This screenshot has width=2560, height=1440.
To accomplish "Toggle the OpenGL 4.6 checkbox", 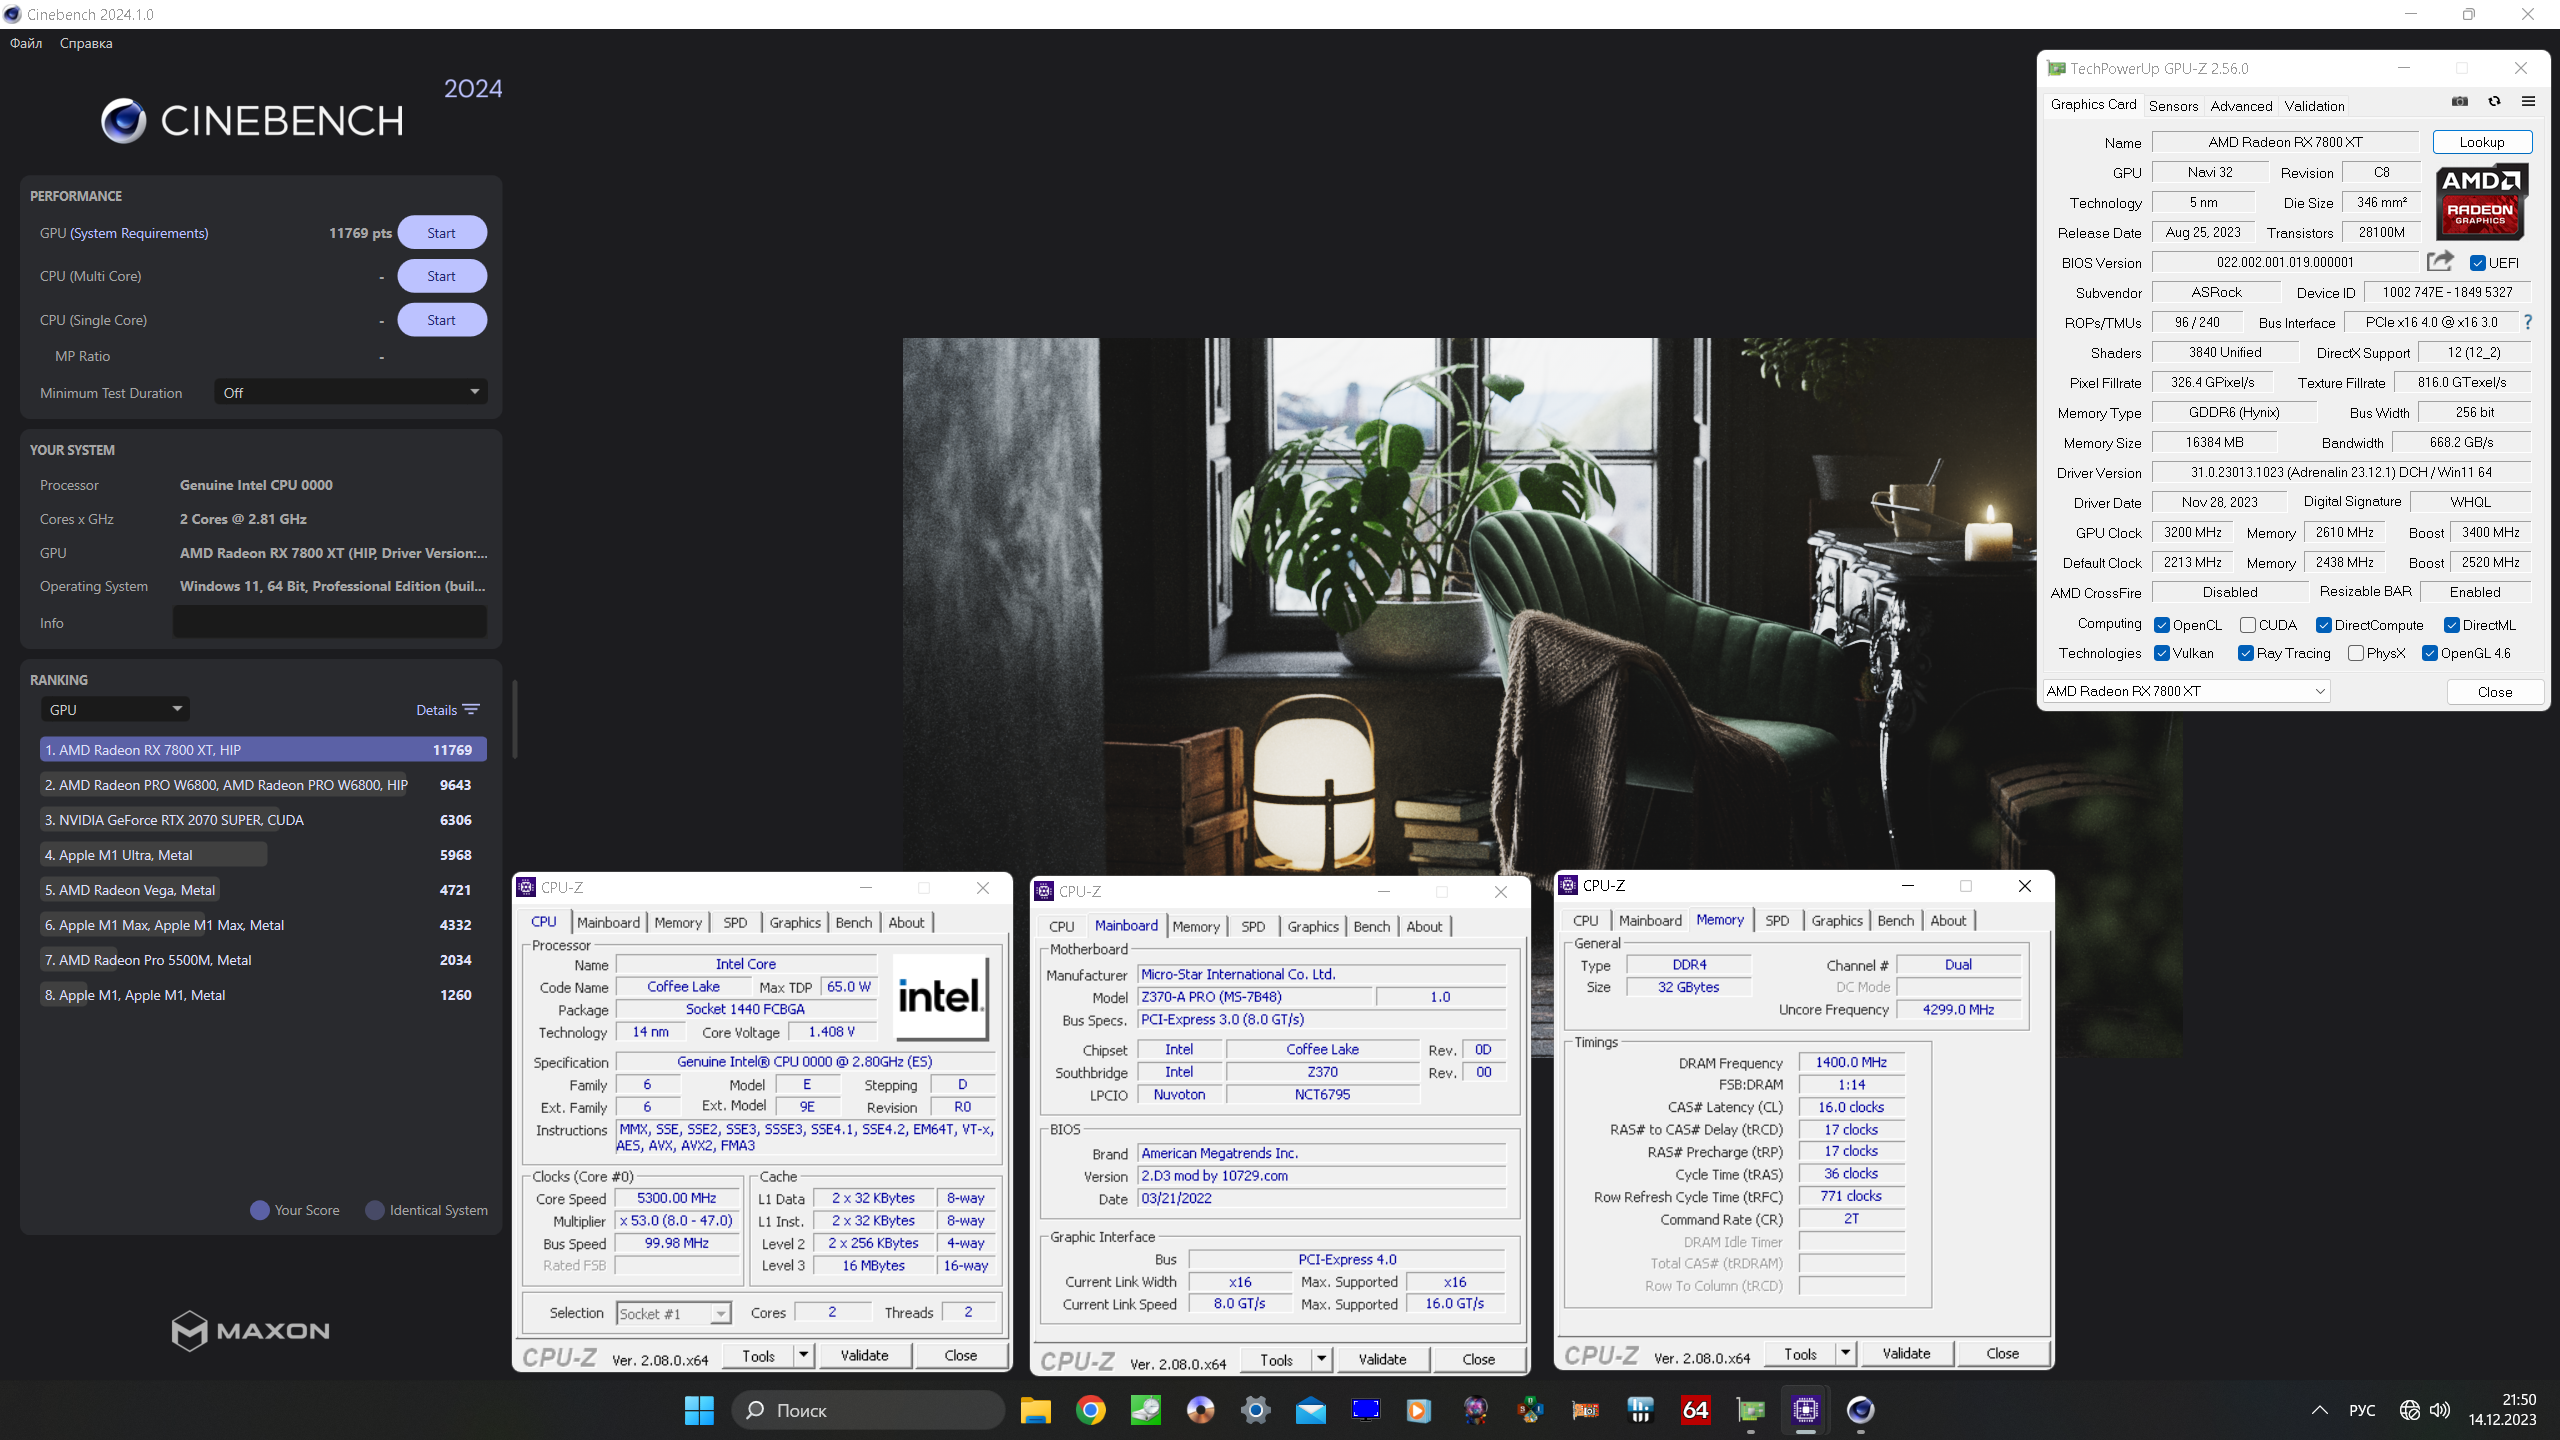I will coord(2430,653).
